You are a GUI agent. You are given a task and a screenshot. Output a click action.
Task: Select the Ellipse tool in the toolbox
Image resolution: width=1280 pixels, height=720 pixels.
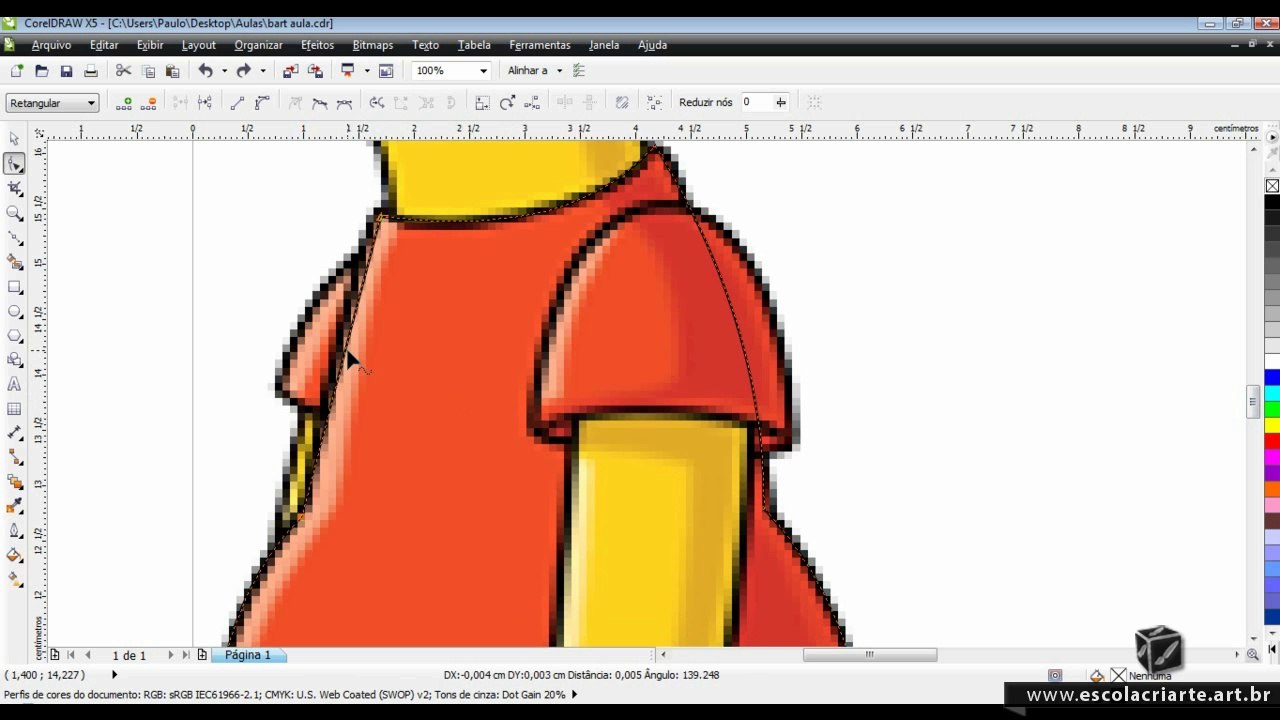14,311
